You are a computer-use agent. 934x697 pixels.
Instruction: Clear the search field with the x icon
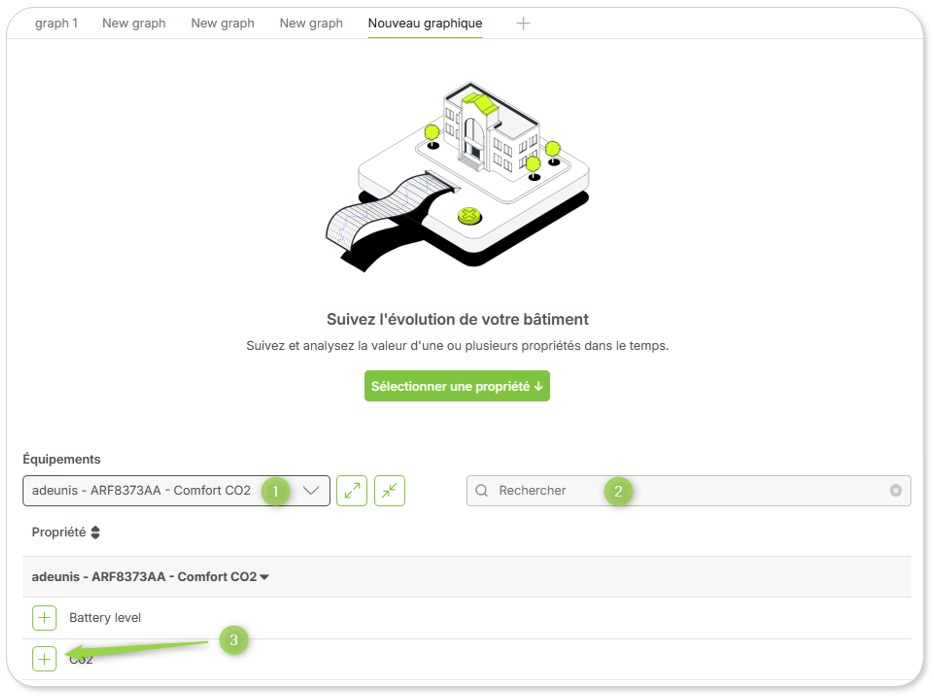(895, 490)
